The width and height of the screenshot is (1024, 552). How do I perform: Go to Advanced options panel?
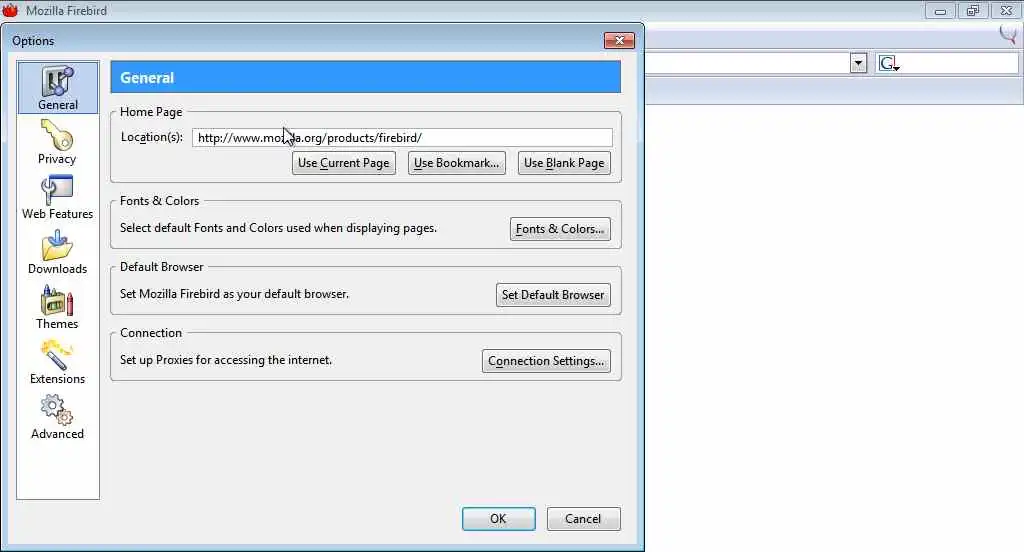pos(57,416)
